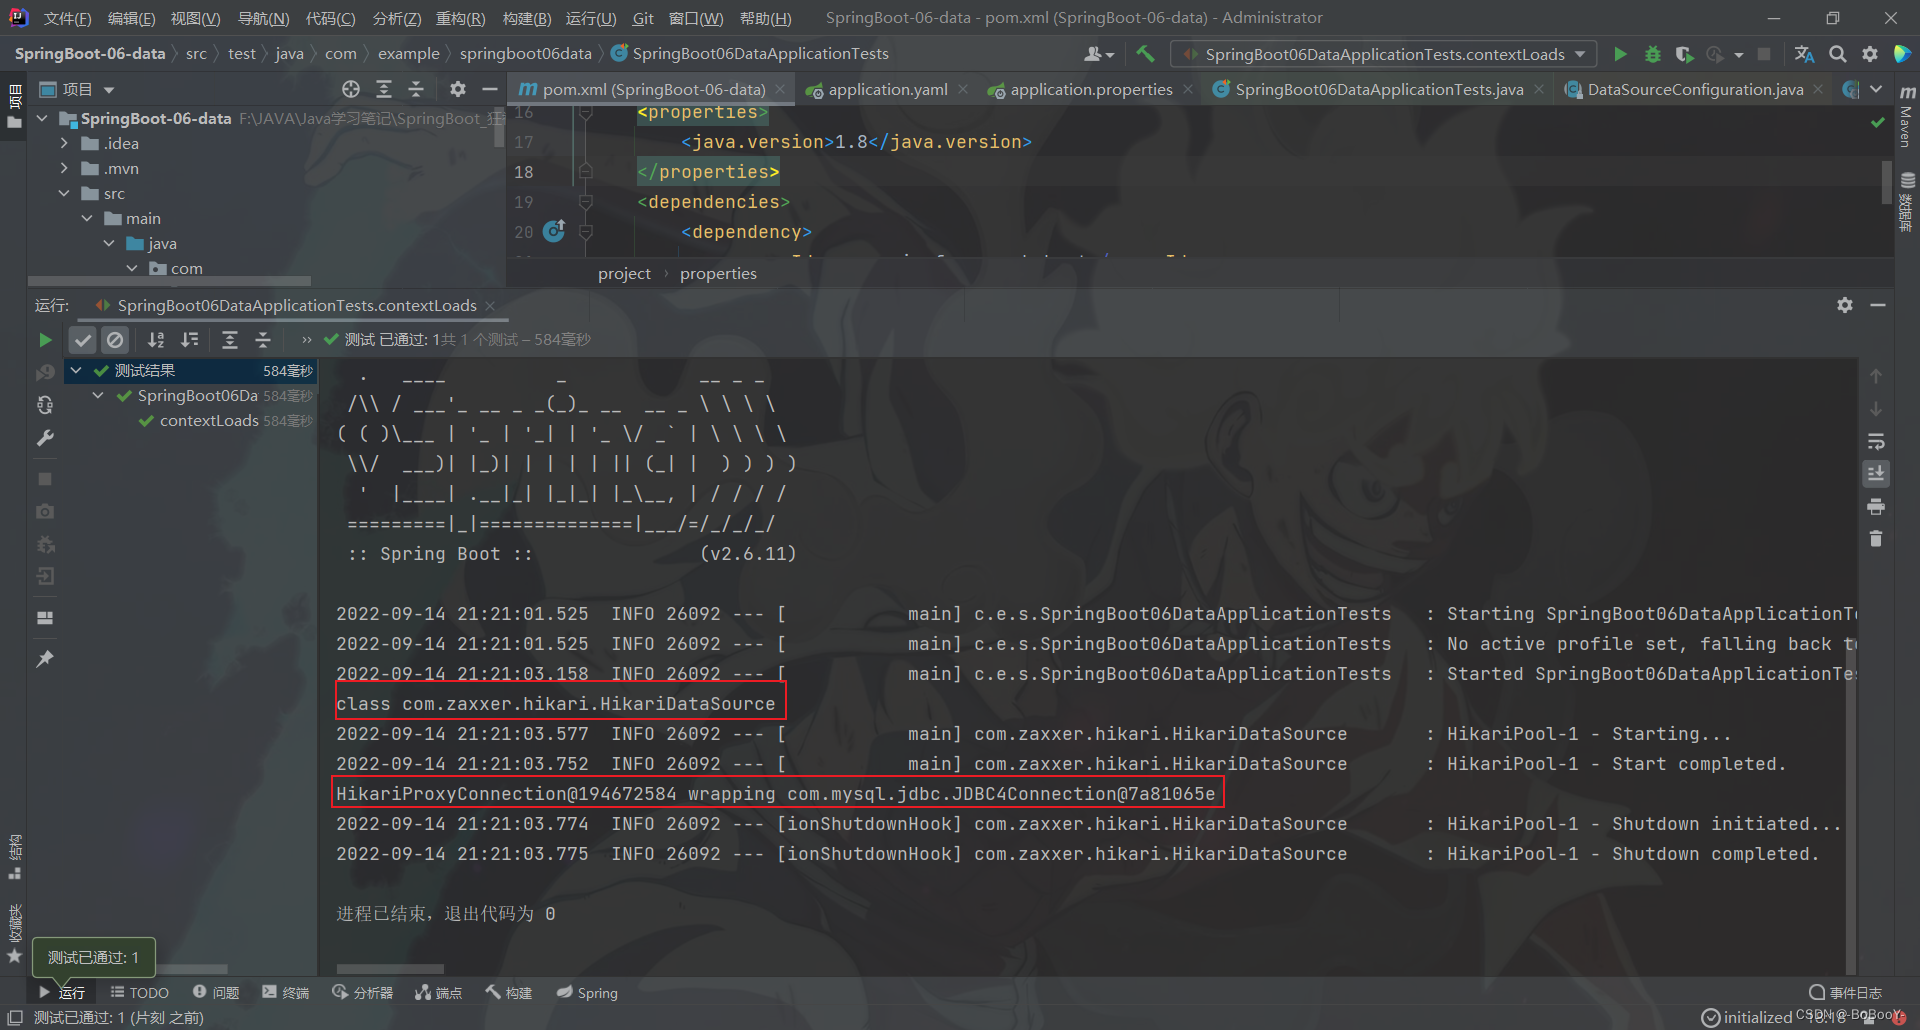The image size is (1920, 1030).
Task: Click the camera dump threads icon
Action: 45,511
